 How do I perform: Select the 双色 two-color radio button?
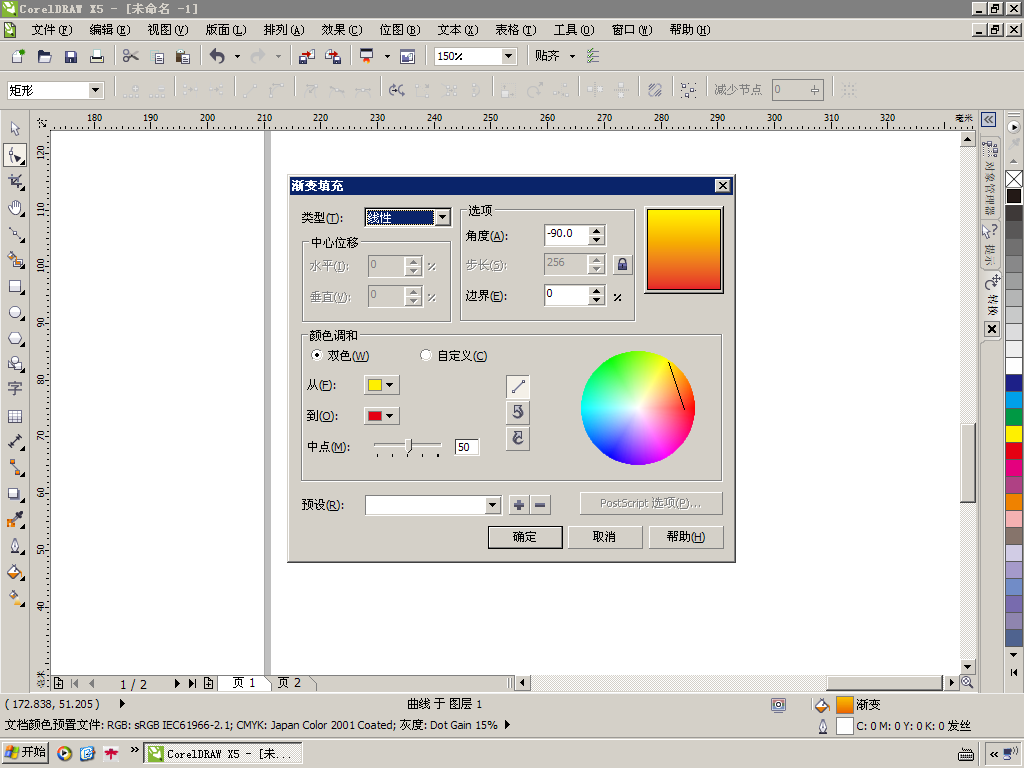[317, 355]
